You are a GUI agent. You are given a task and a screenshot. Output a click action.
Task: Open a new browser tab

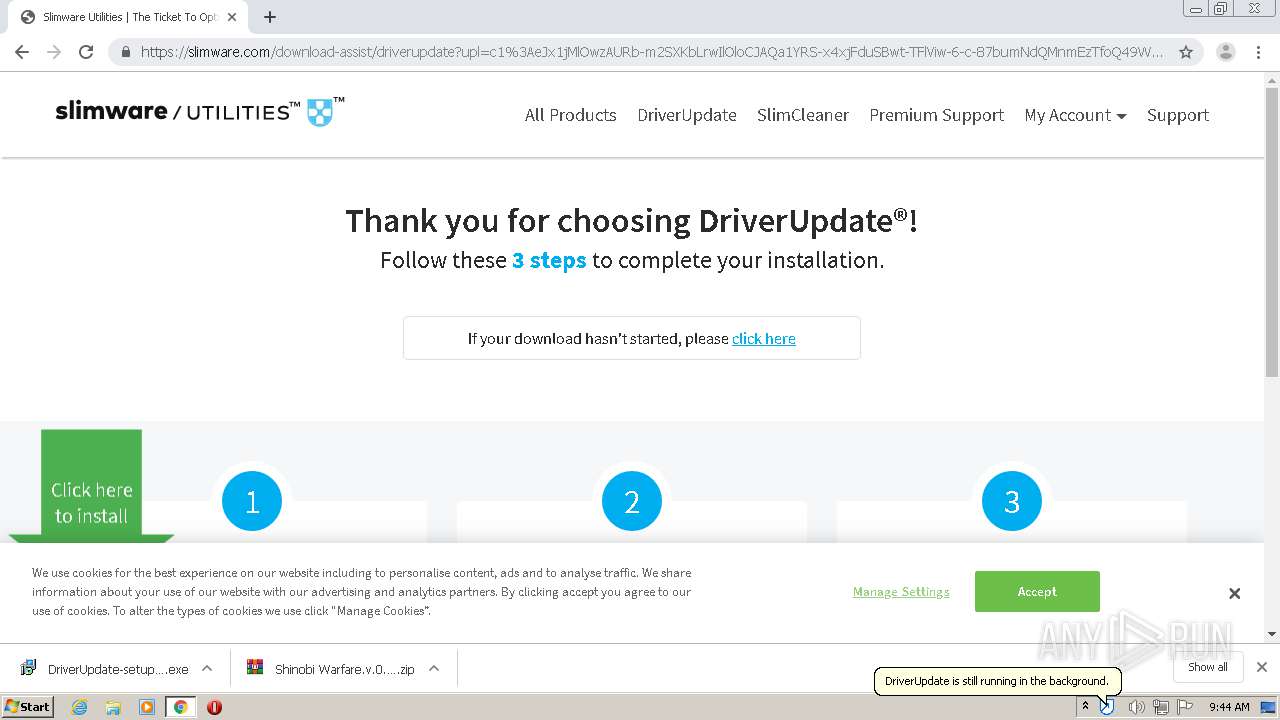(270, 17)
